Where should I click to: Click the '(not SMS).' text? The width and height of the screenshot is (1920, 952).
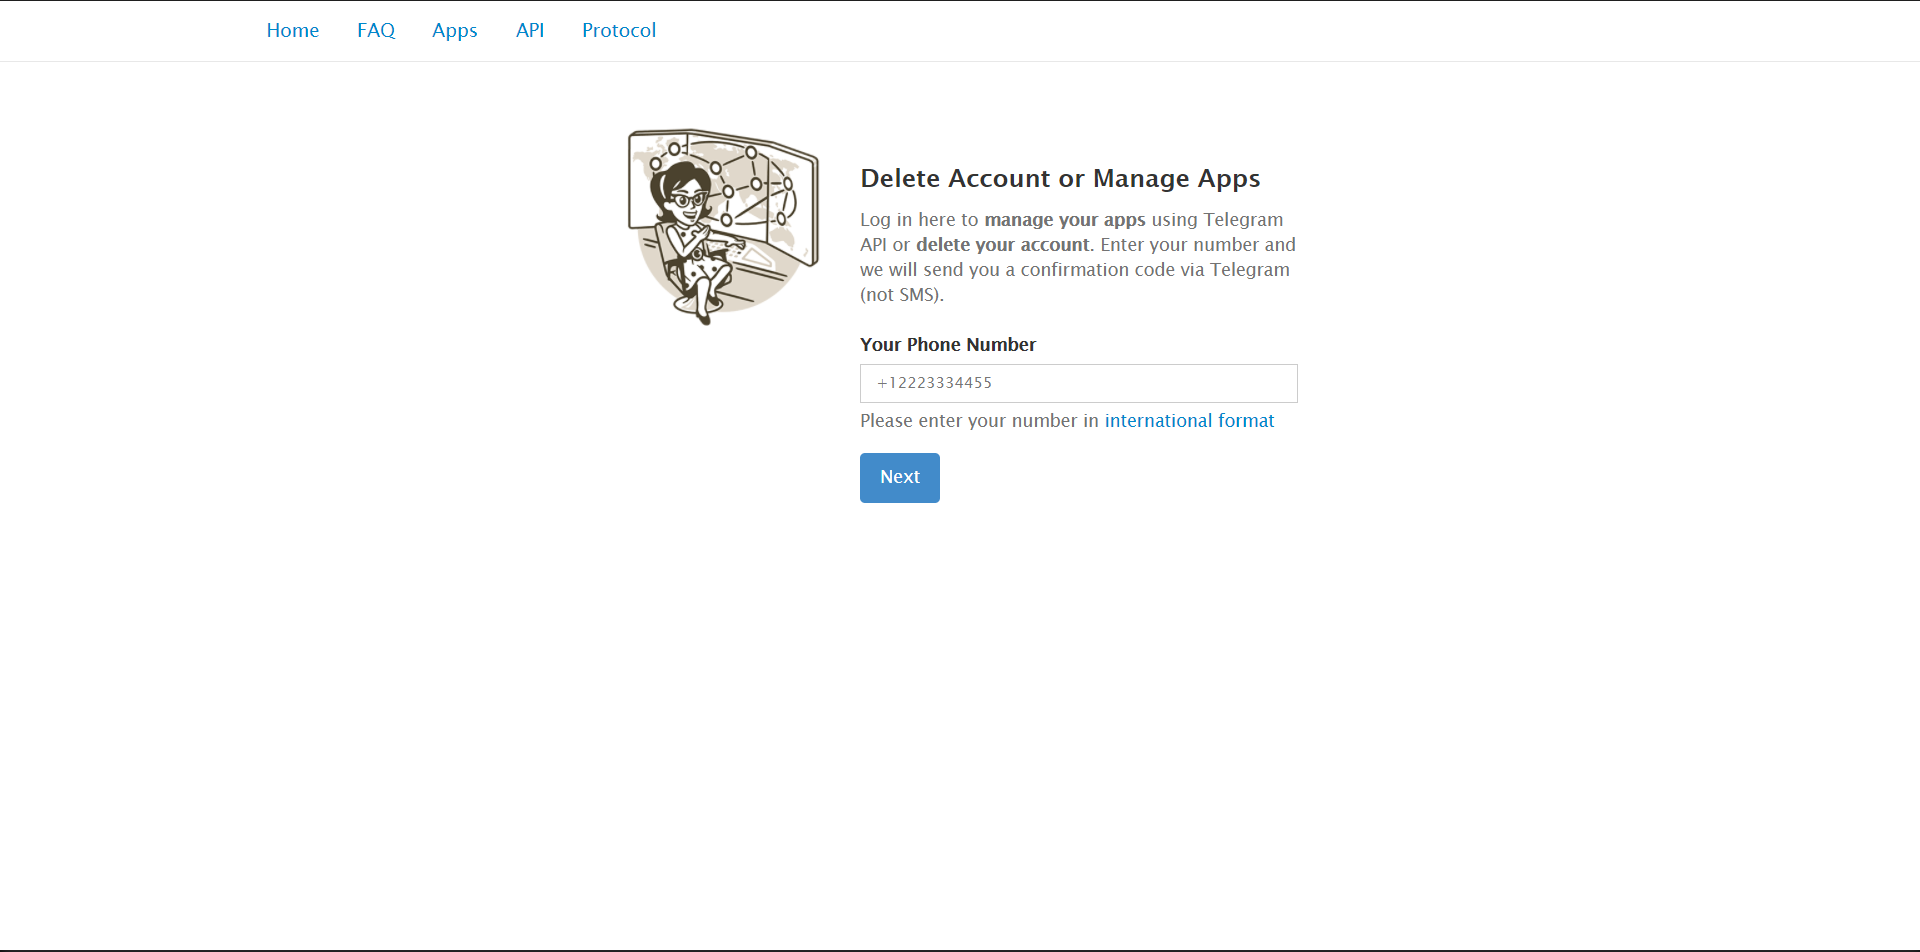pos(901,295)
